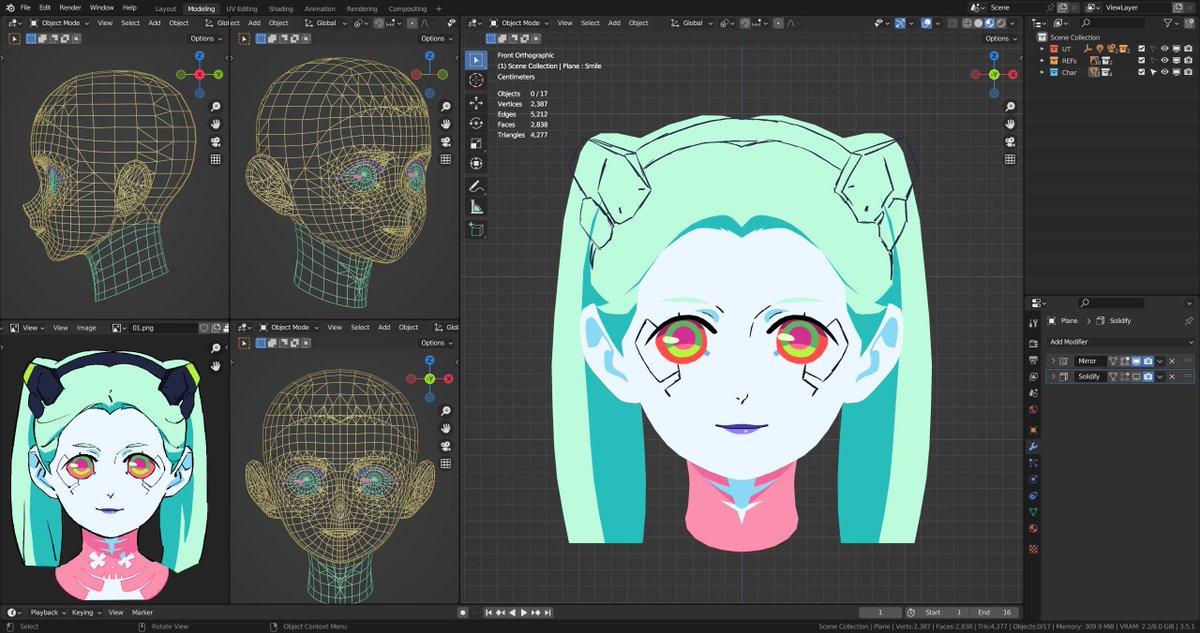Screen dimensions: 1200x633
Task: Open the Particles properties tab
Action: (1034, 463)
